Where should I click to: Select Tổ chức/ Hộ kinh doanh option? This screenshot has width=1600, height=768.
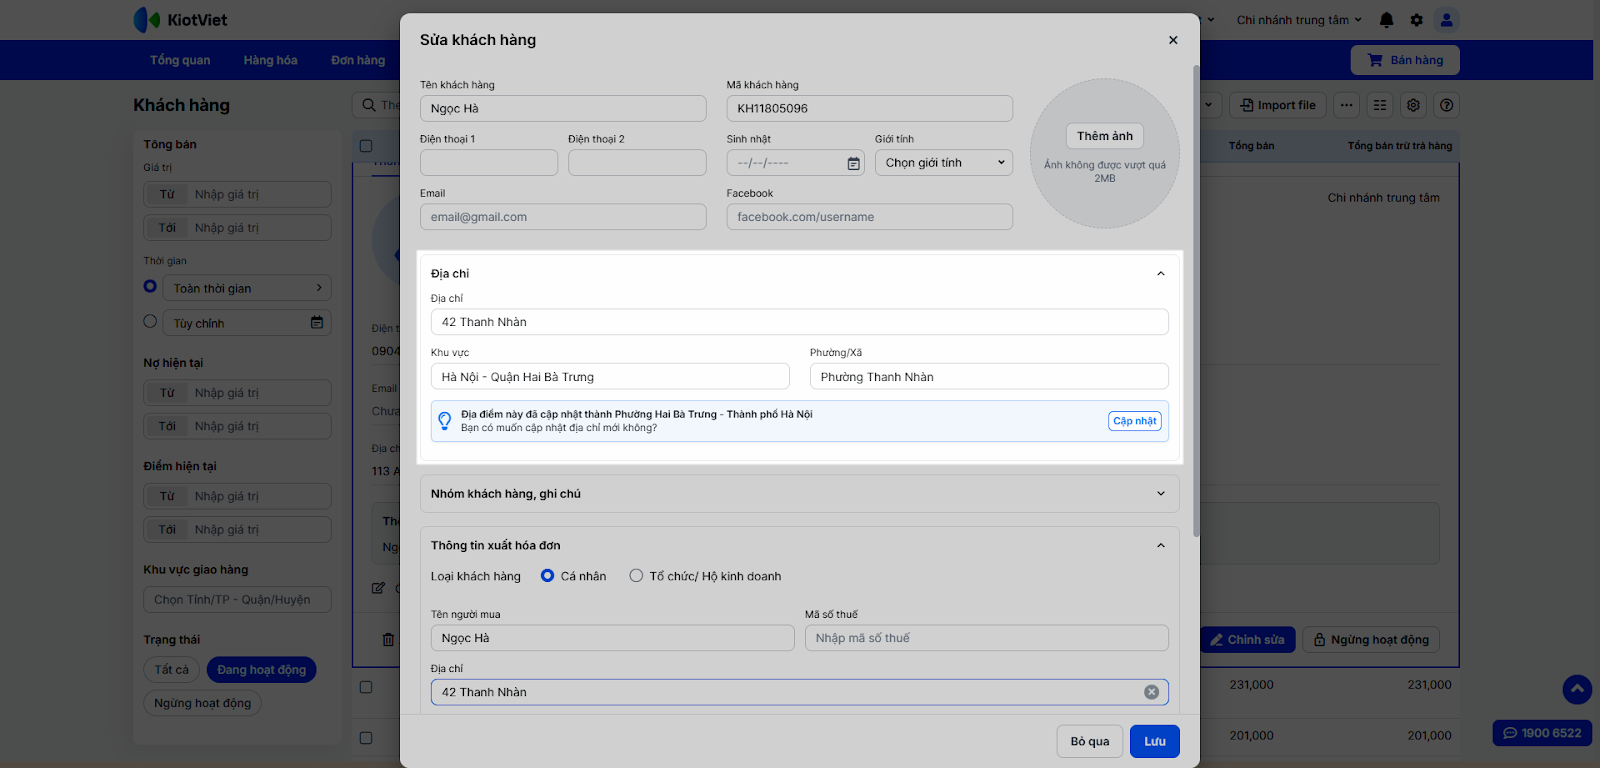coord(636,576)
